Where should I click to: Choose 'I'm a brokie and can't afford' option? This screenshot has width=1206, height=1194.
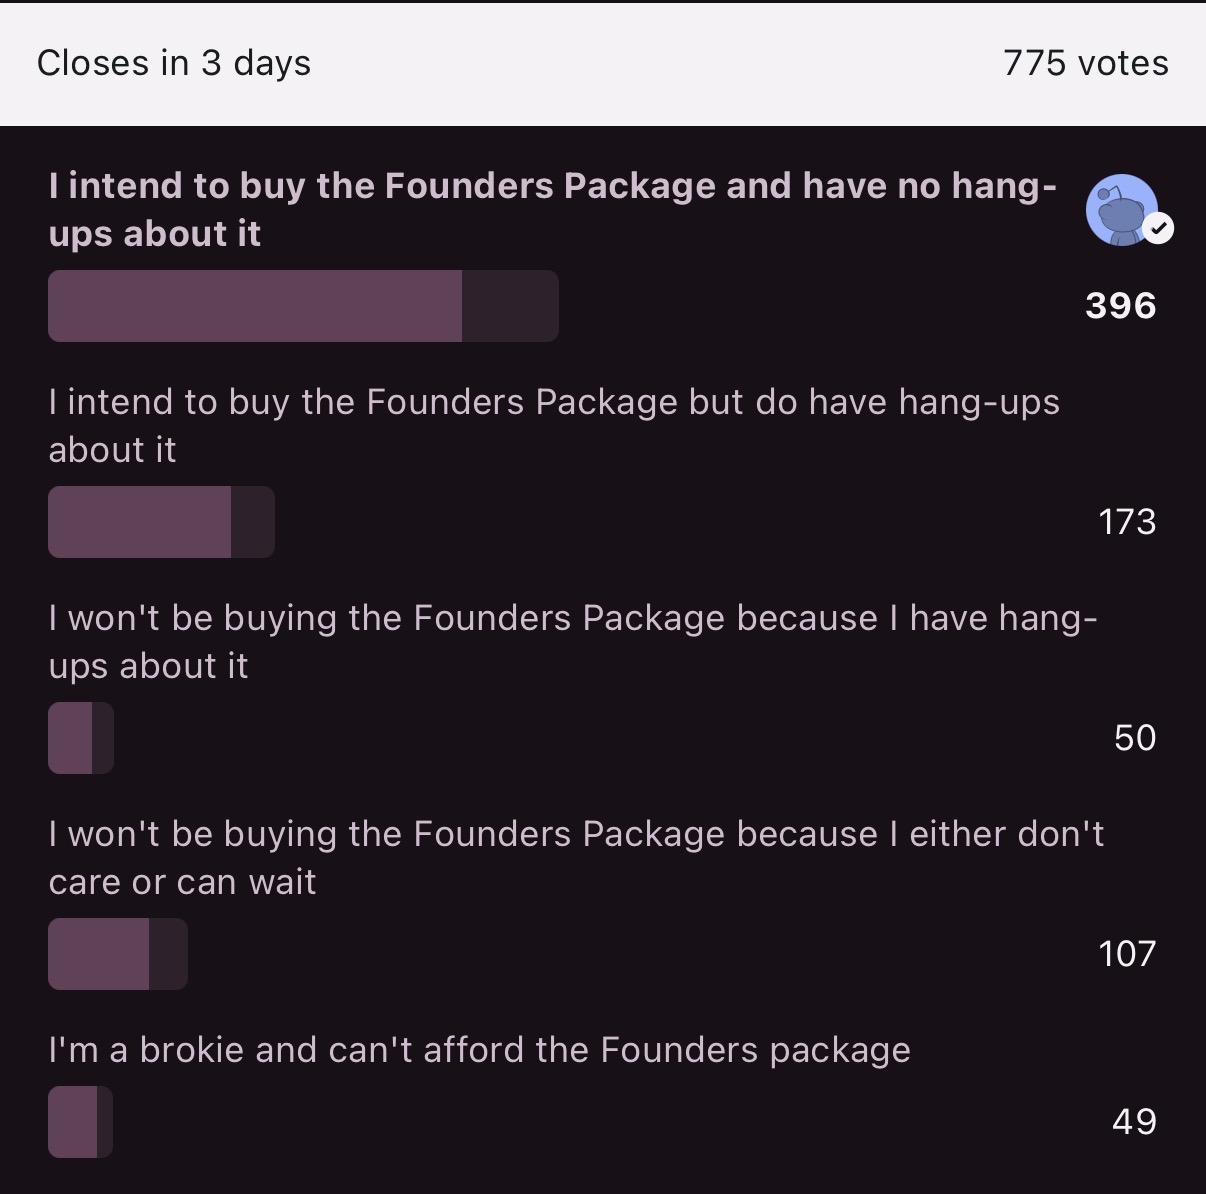480,1050
